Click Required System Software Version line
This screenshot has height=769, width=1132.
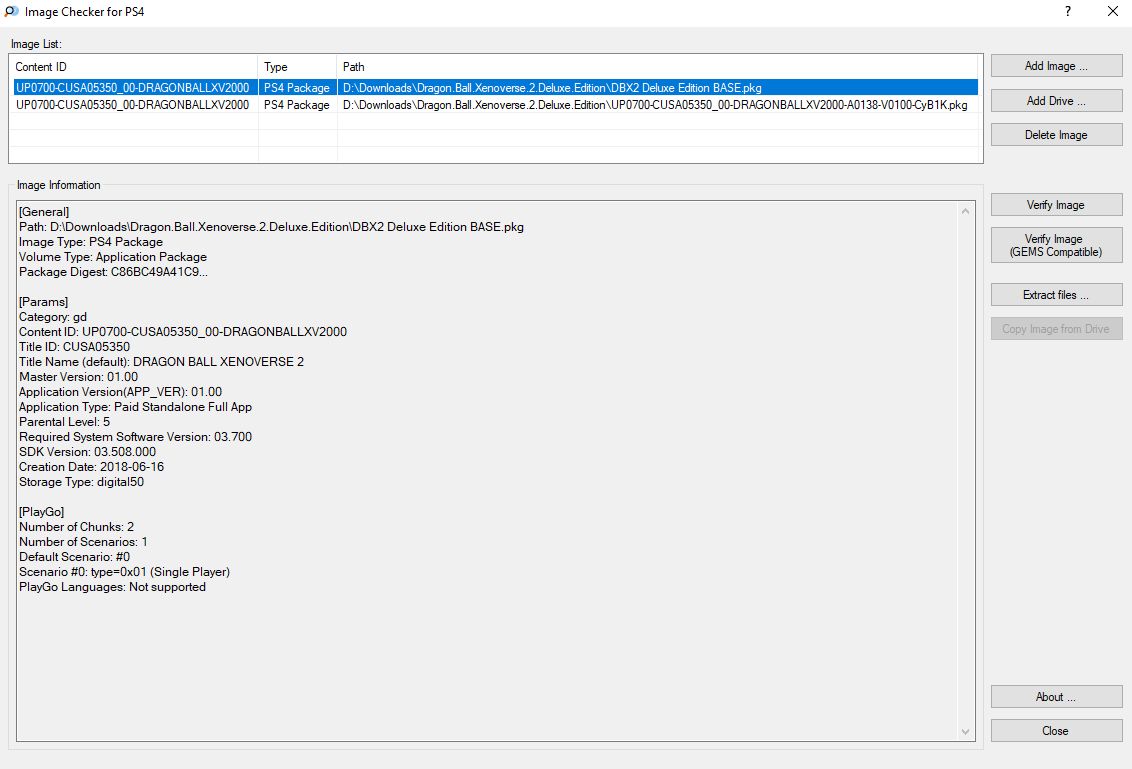pos(136,437)
